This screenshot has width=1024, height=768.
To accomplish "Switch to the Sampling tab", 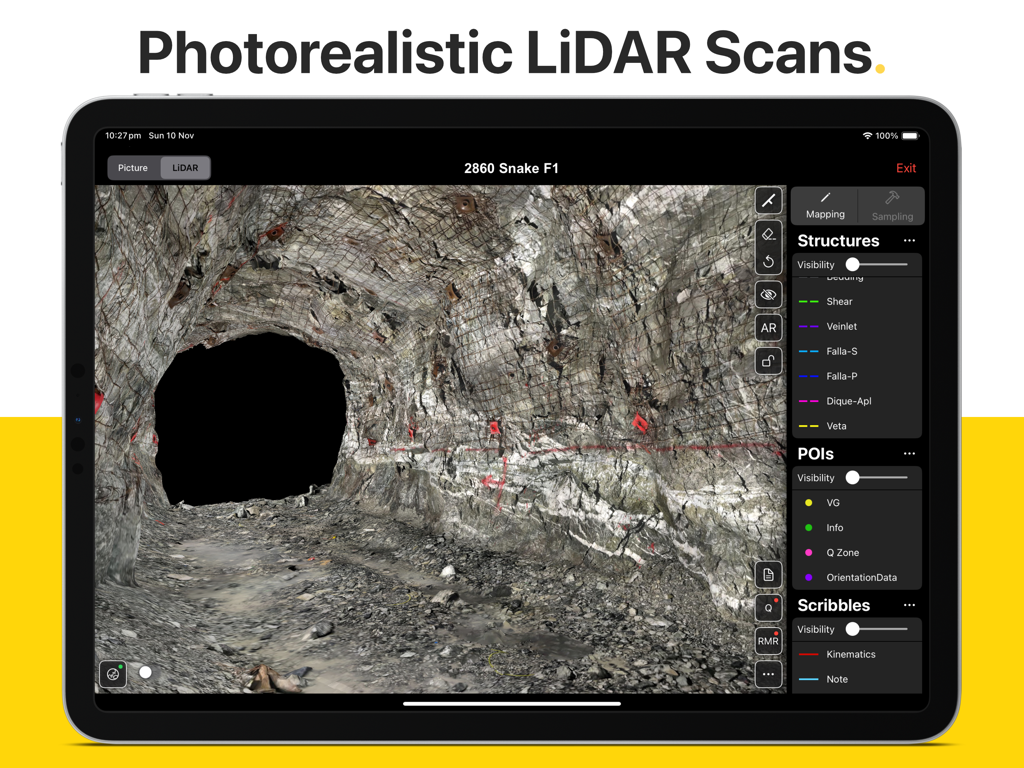I will pyautogui.click(x=891, y=207).
